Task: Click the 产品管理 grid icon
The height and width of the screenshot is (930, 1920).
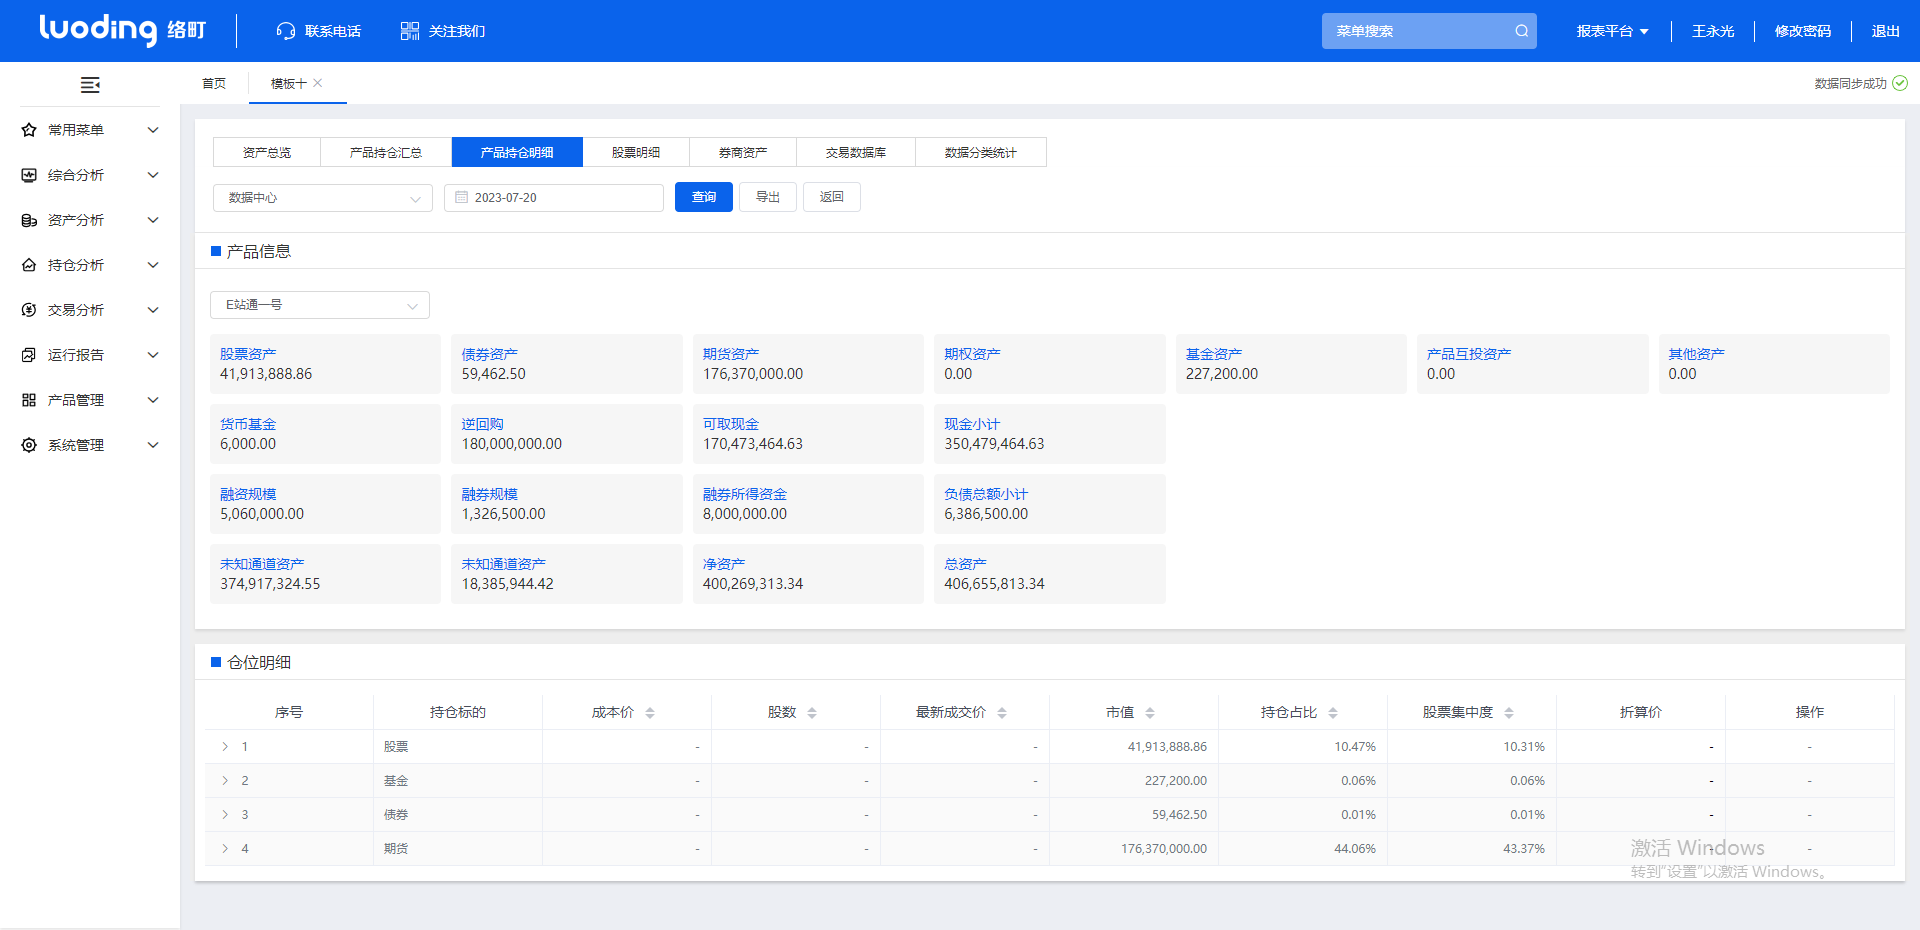Action: coord(29,400)
